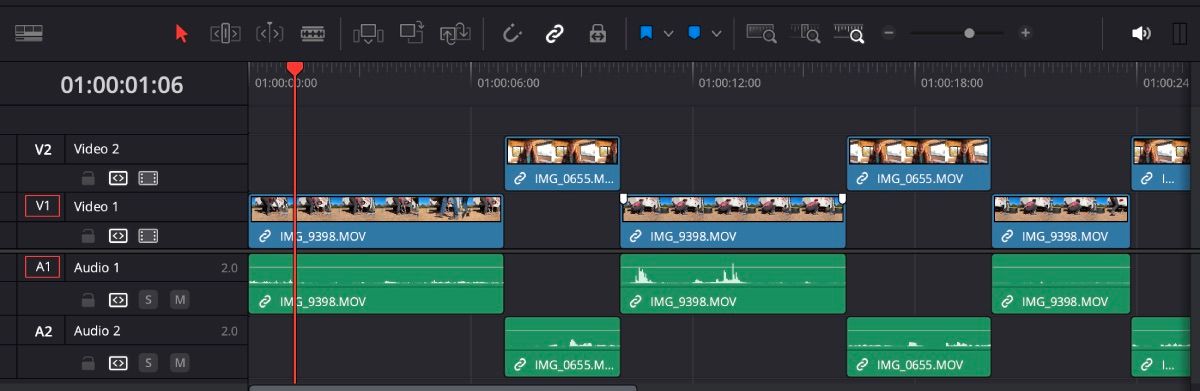1200x391 pixels.
Task: Open the Timeline View Options icon
Action: (x=30, y=33)
